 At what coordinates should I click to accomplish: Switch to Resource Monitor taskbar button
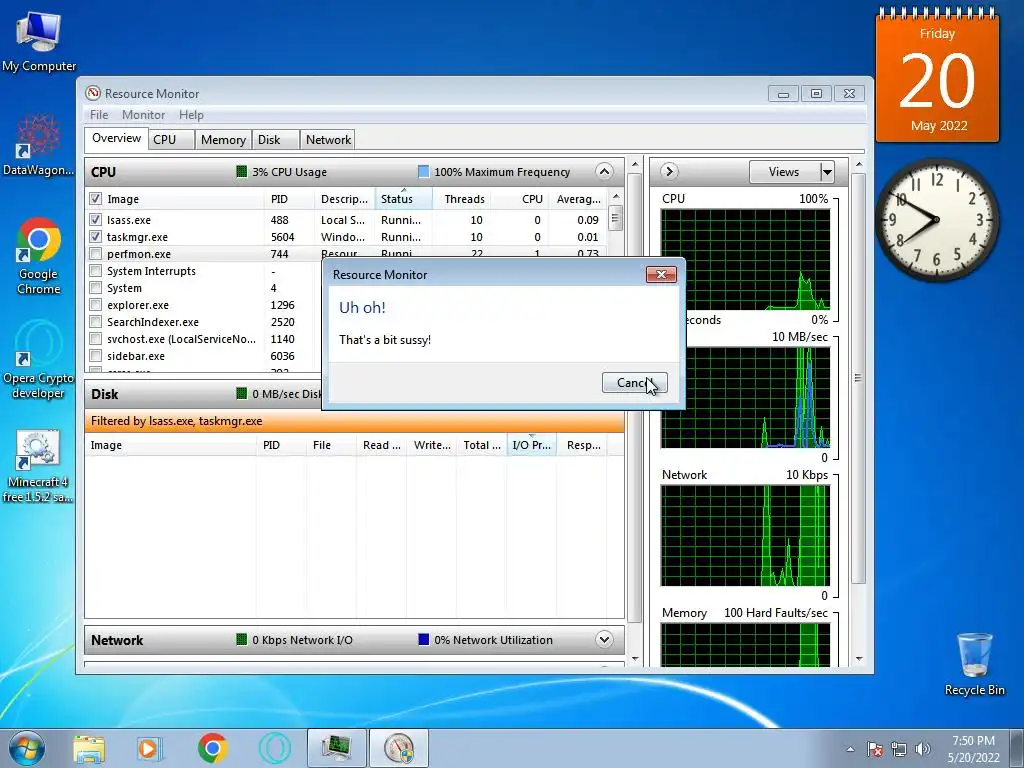click(399, 748)
